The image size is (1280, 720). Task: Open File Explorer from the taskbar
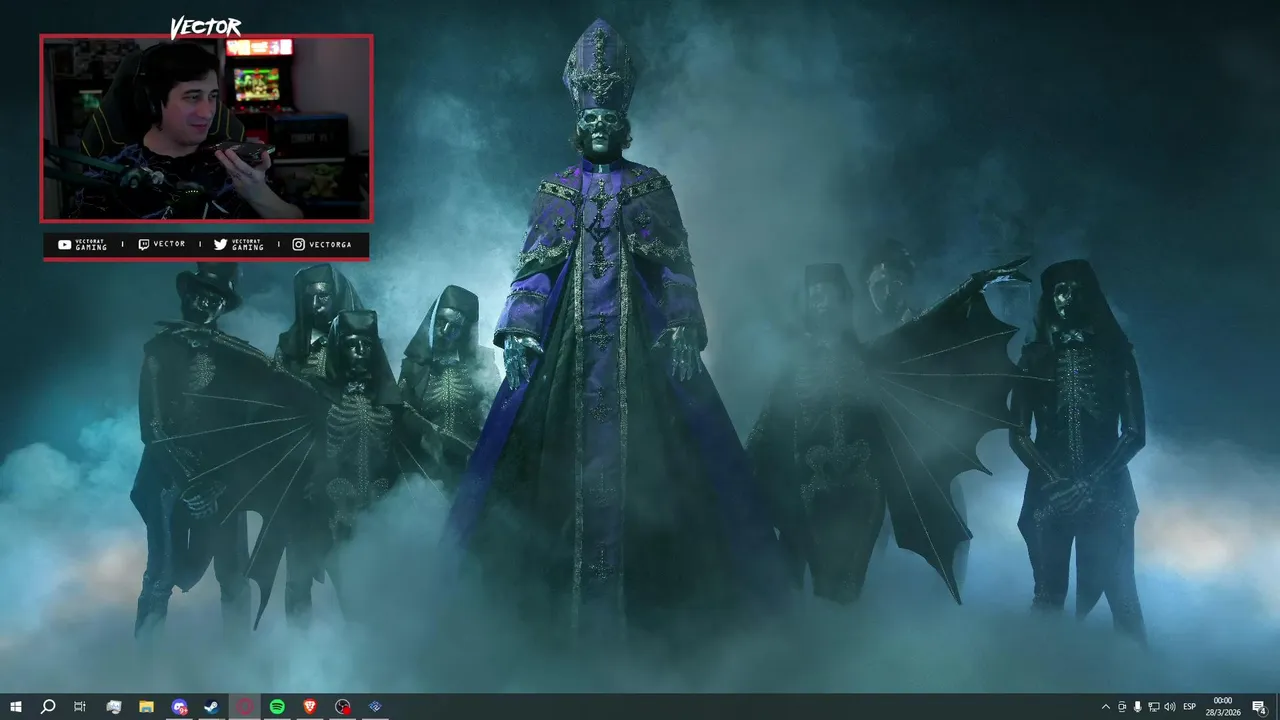point(146,707)
